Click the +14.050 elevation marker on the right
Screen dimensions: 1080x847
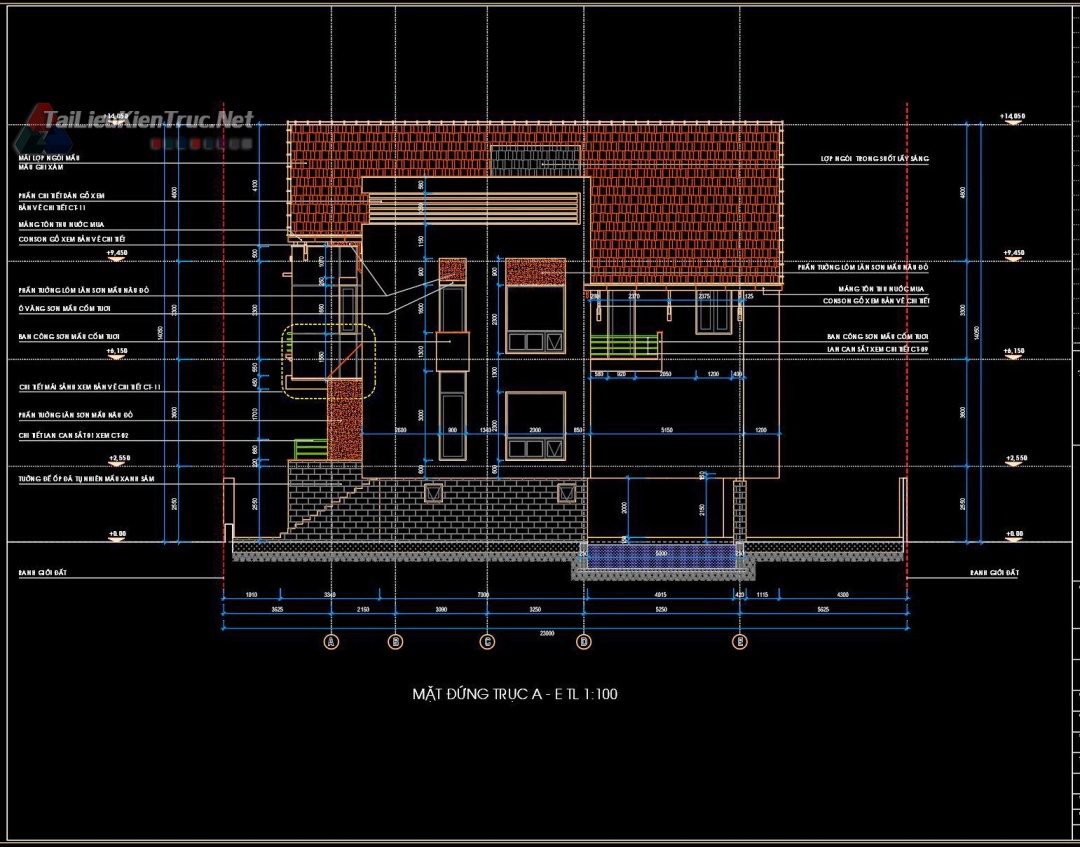(1013, 117)
